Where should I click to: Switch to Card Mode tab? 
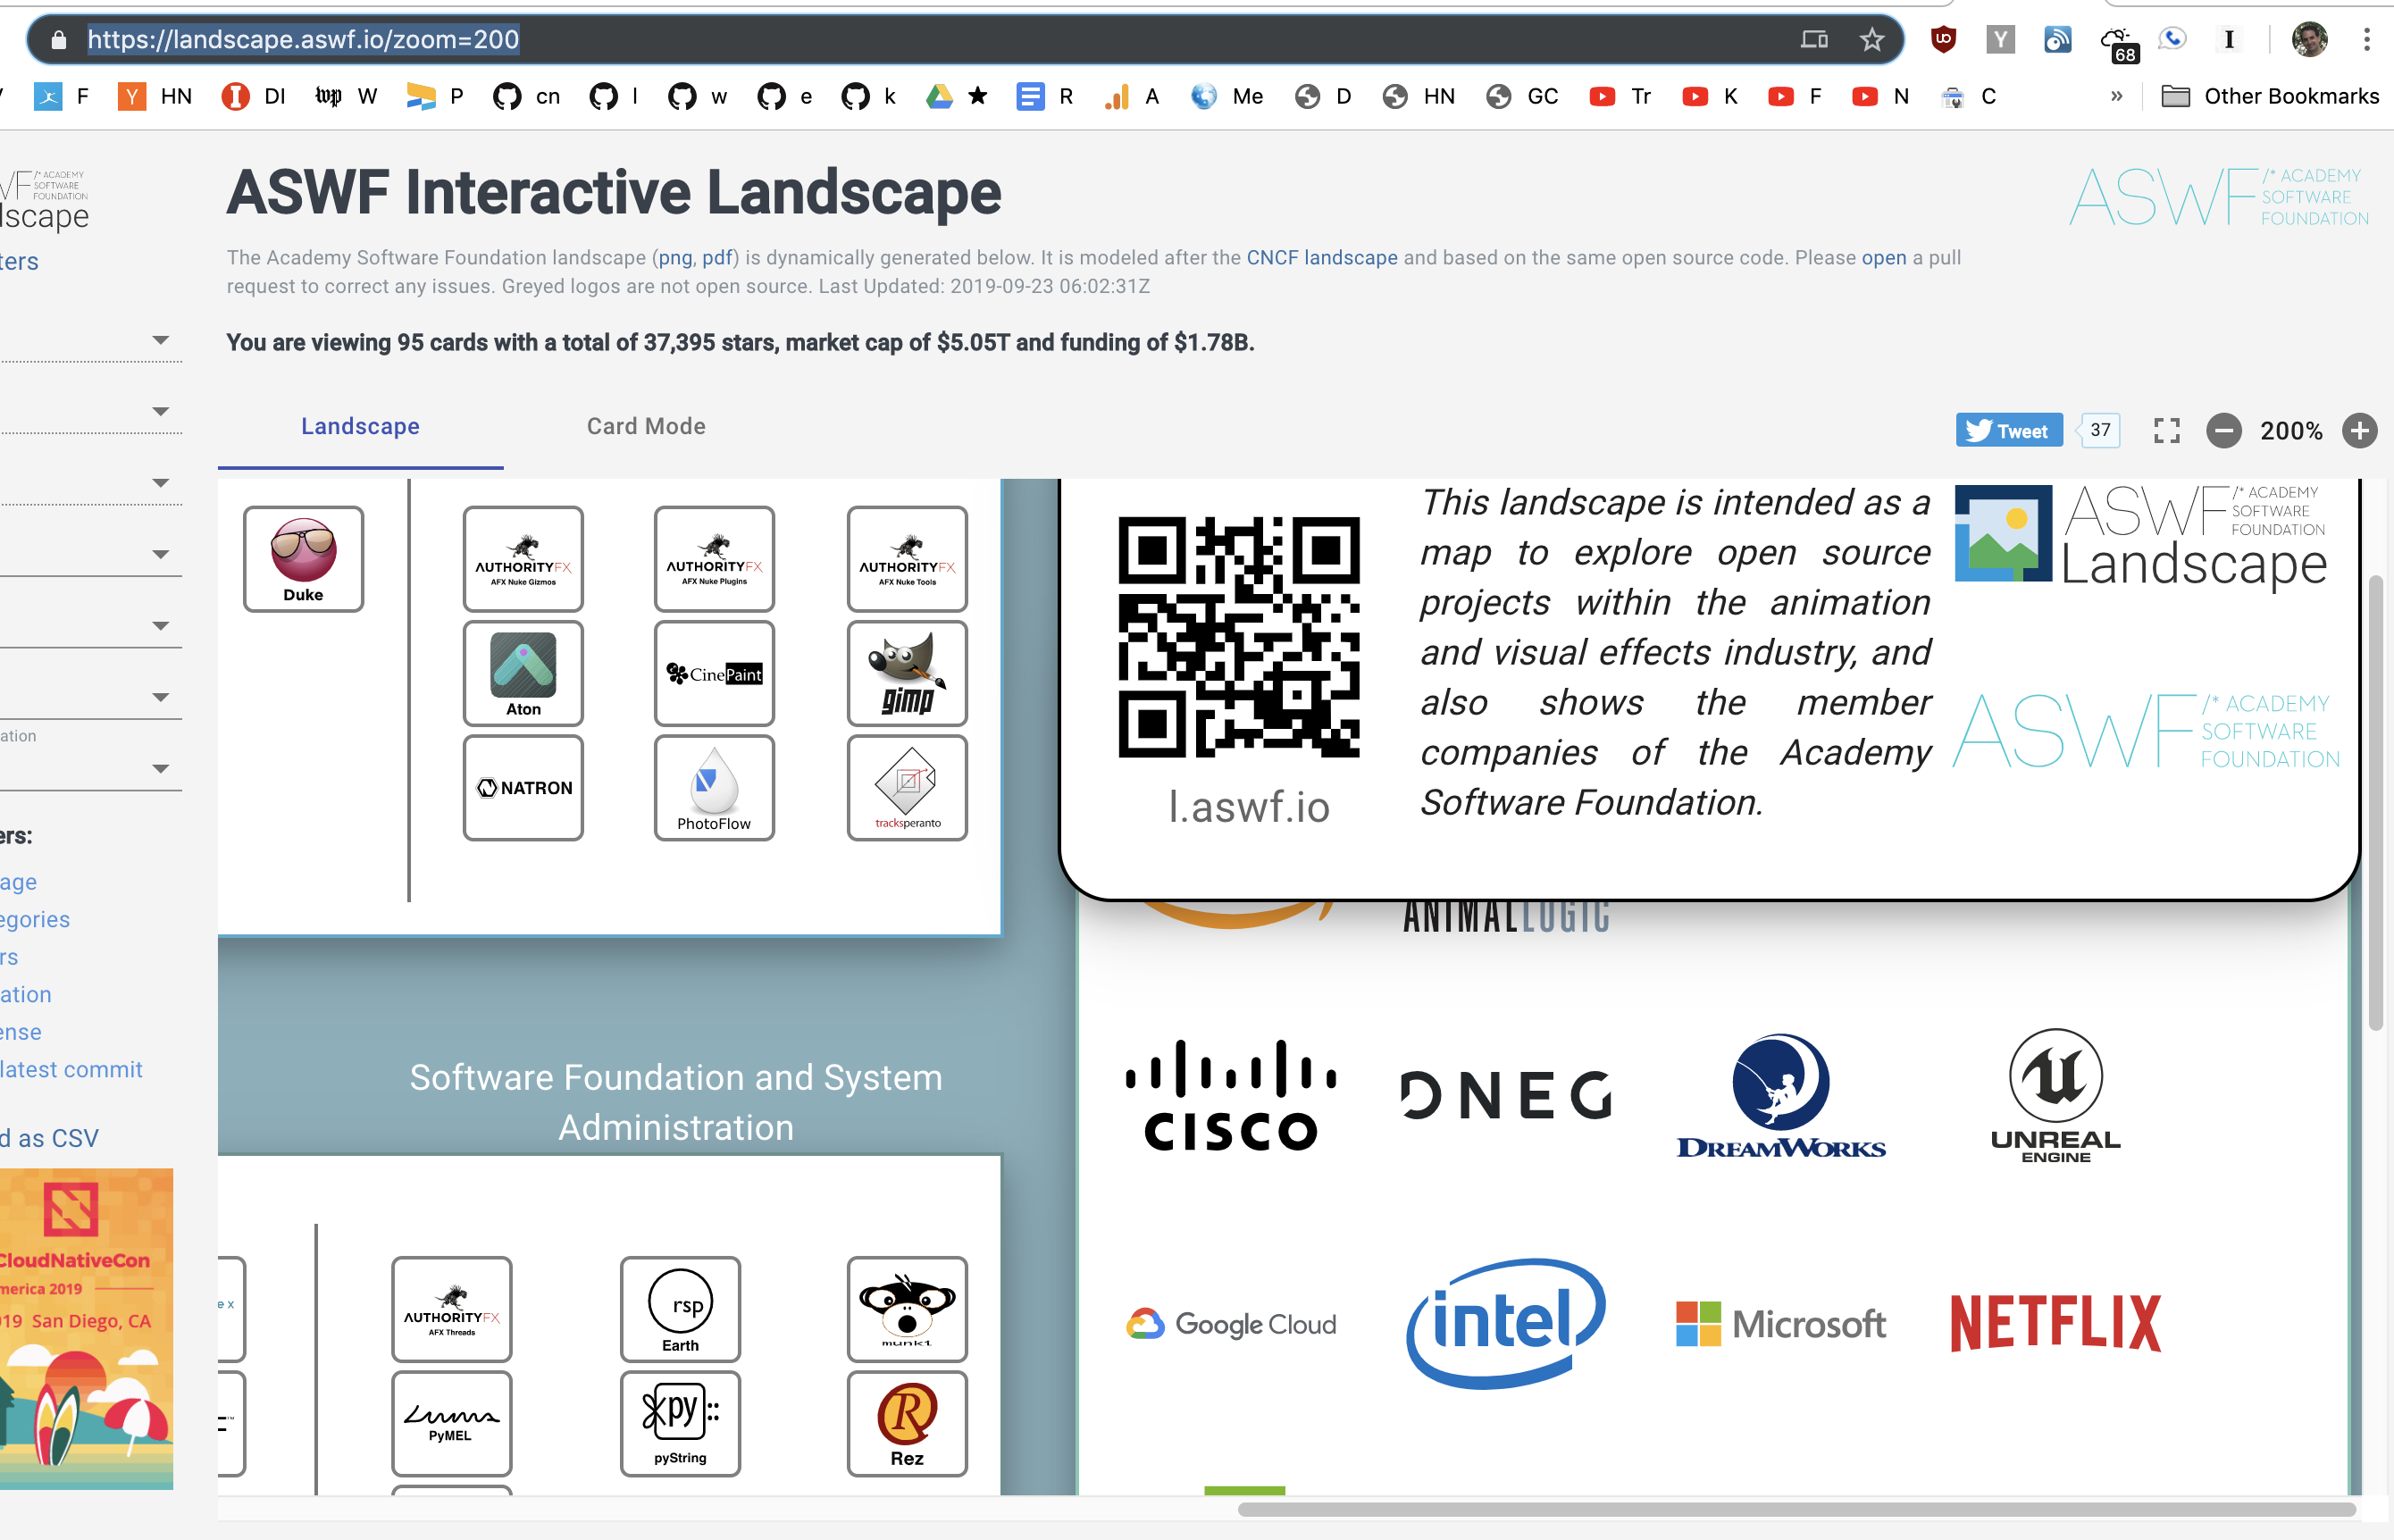645,426
